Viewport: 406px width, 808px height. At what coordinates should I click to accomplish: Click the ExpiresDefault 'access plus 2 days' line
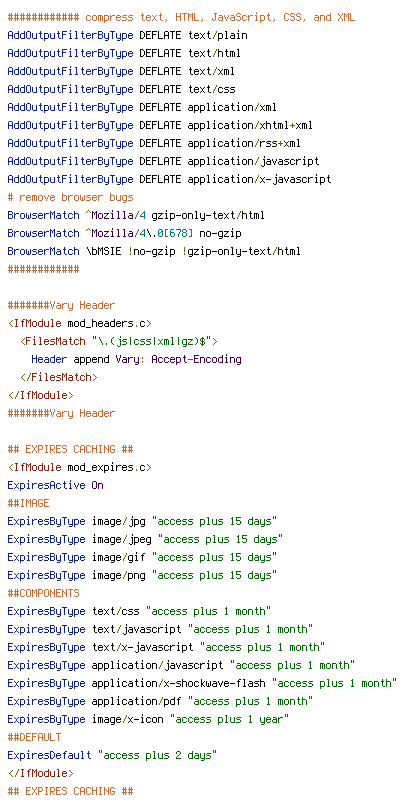pos(112,755)
